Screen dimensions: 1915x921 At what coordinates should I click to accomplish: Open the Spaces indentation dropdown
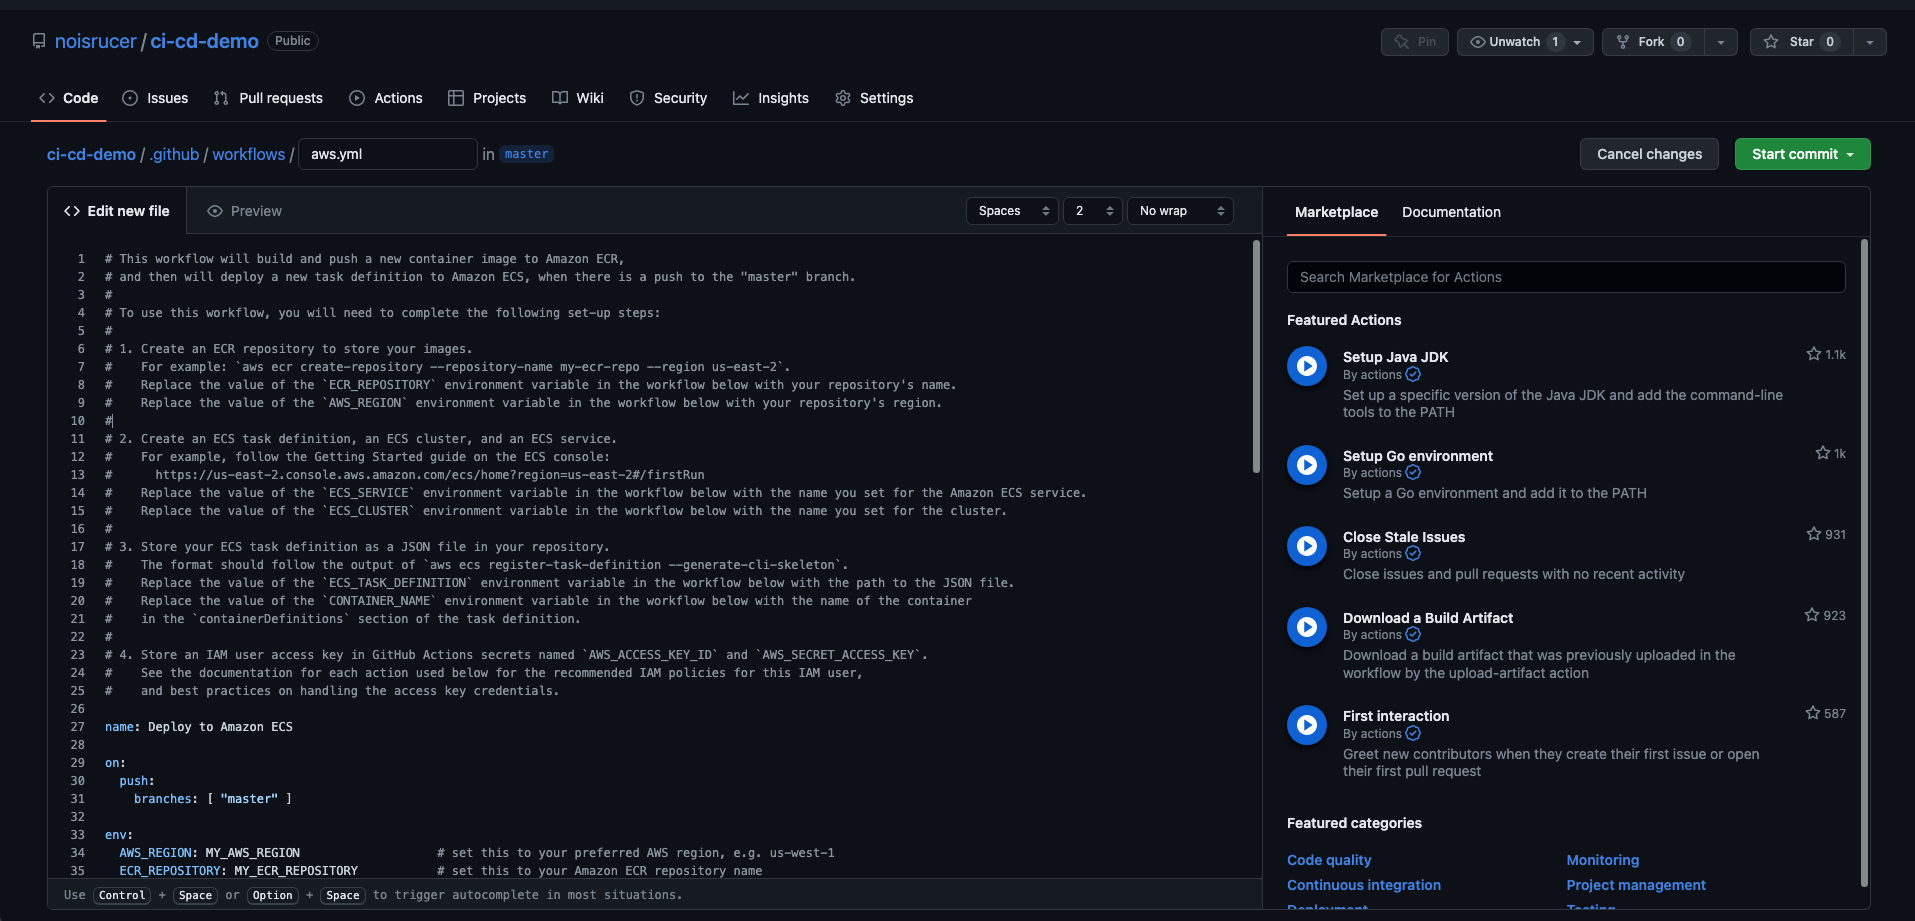point(1012,210)
